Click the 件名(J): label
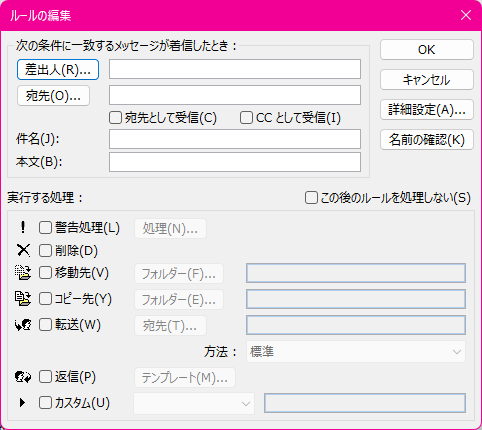482x430 pixels. pos(38,139)
